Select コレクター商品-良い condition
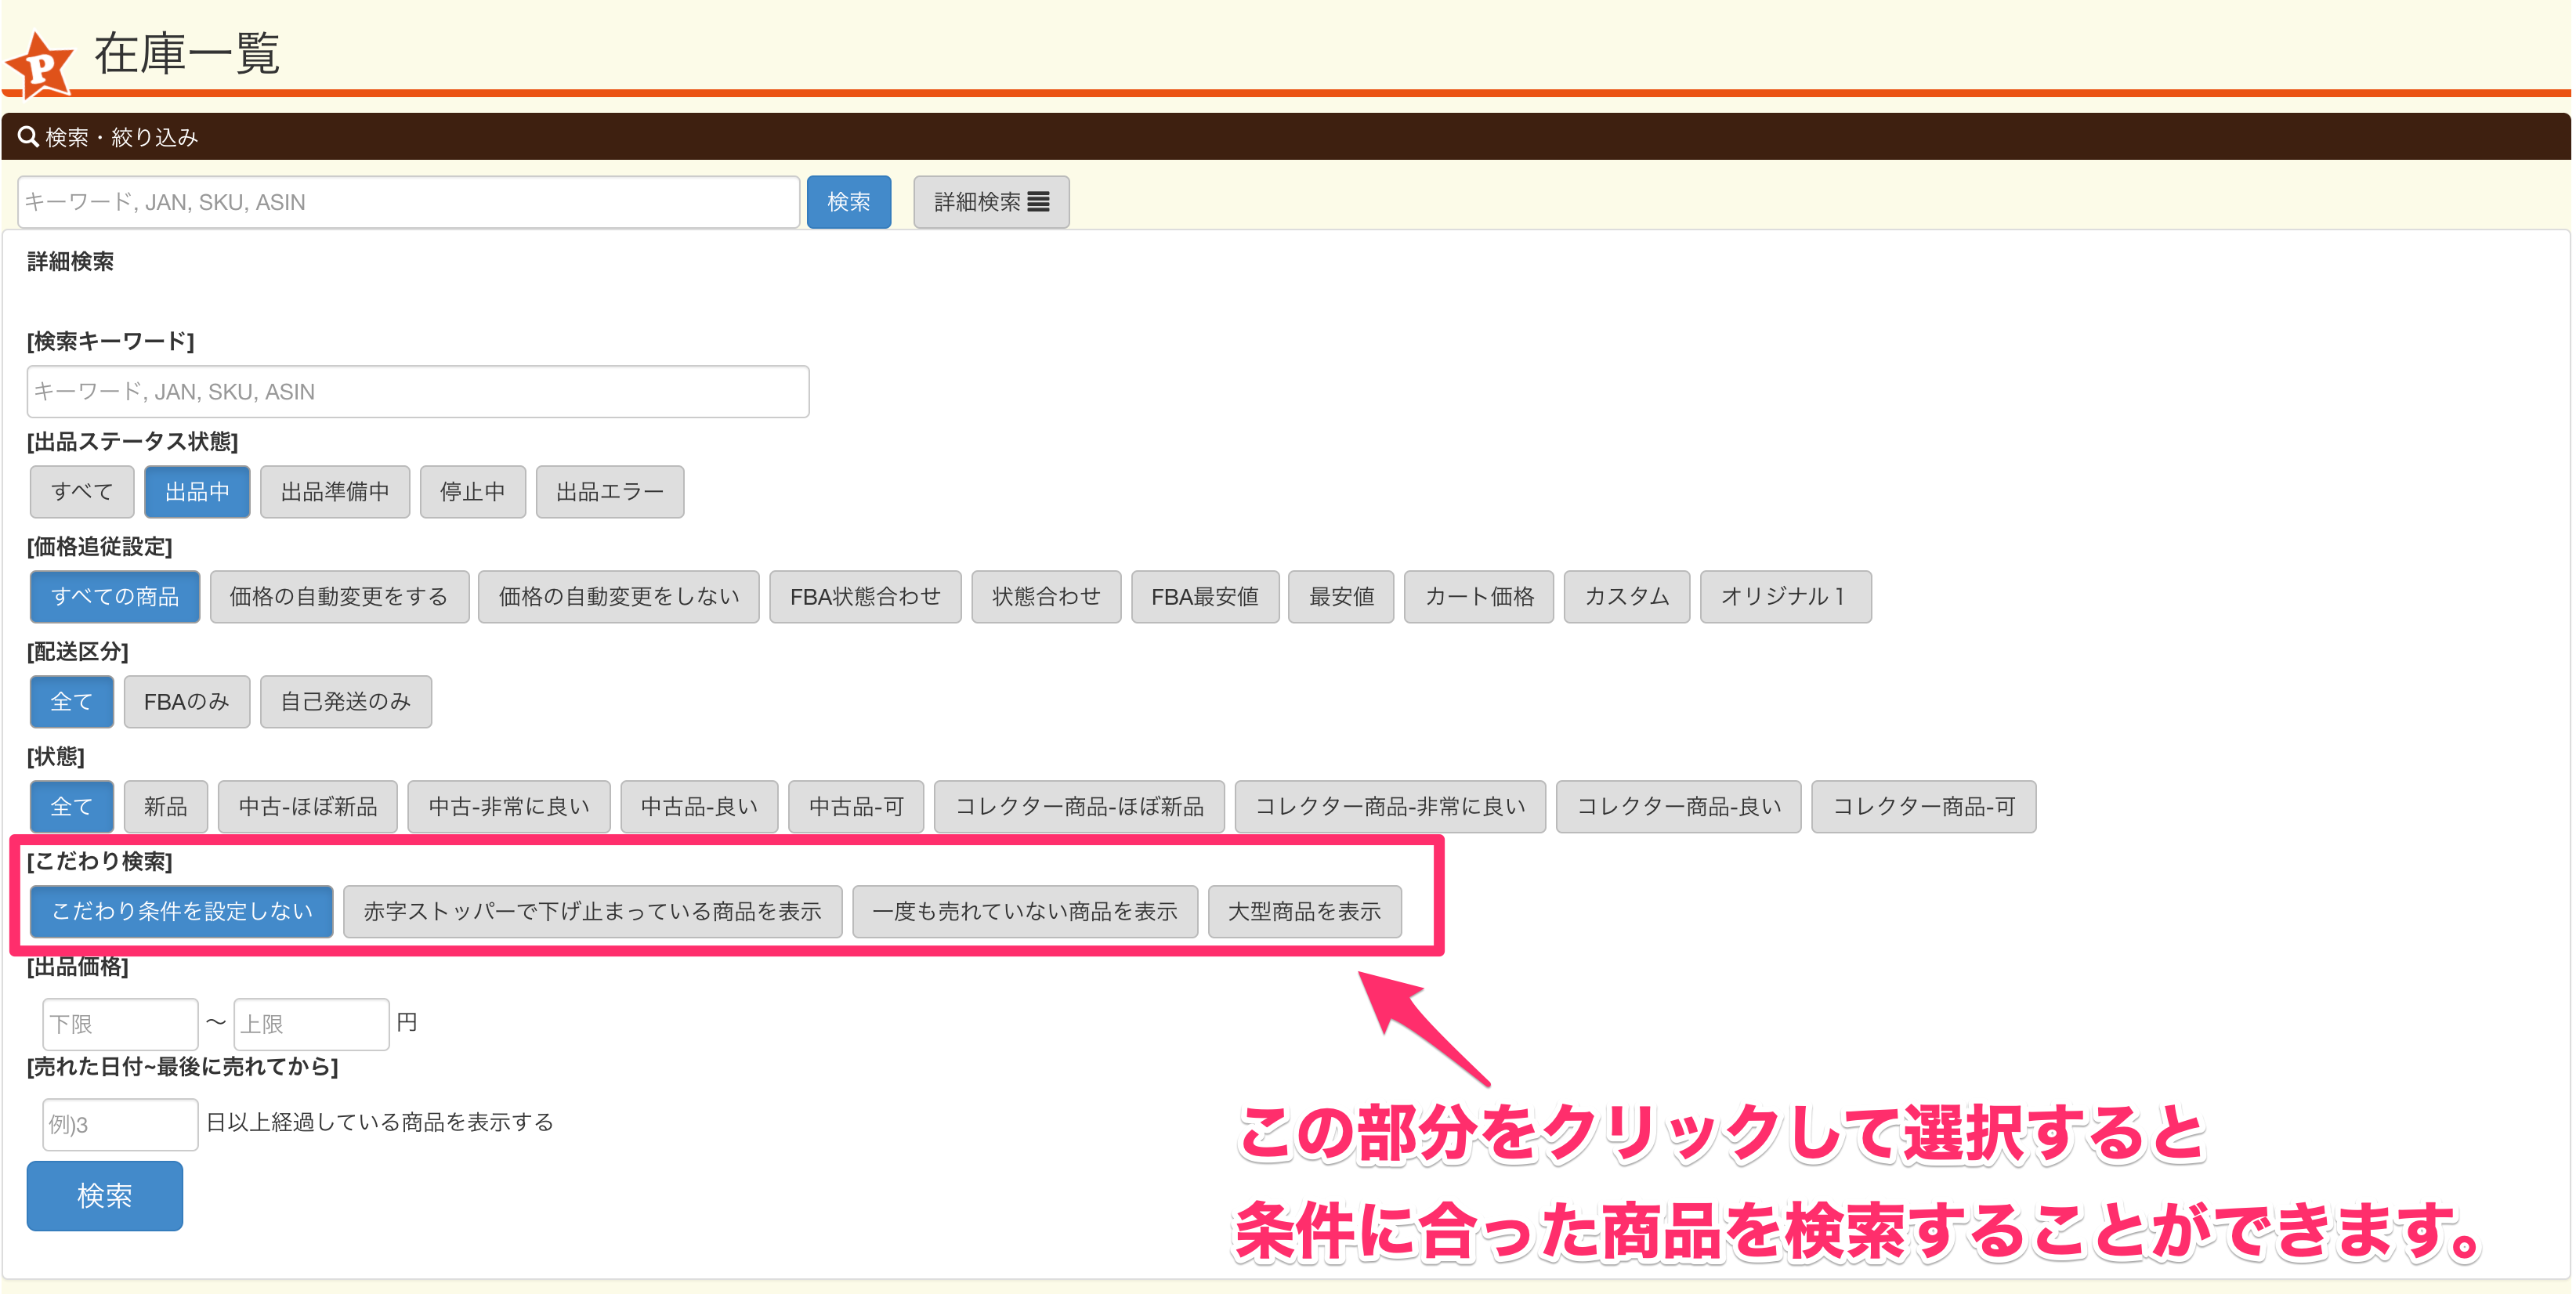The width and height of the screenshot is (2576, 1294). pyautogui.click(x=1678, y=806)
